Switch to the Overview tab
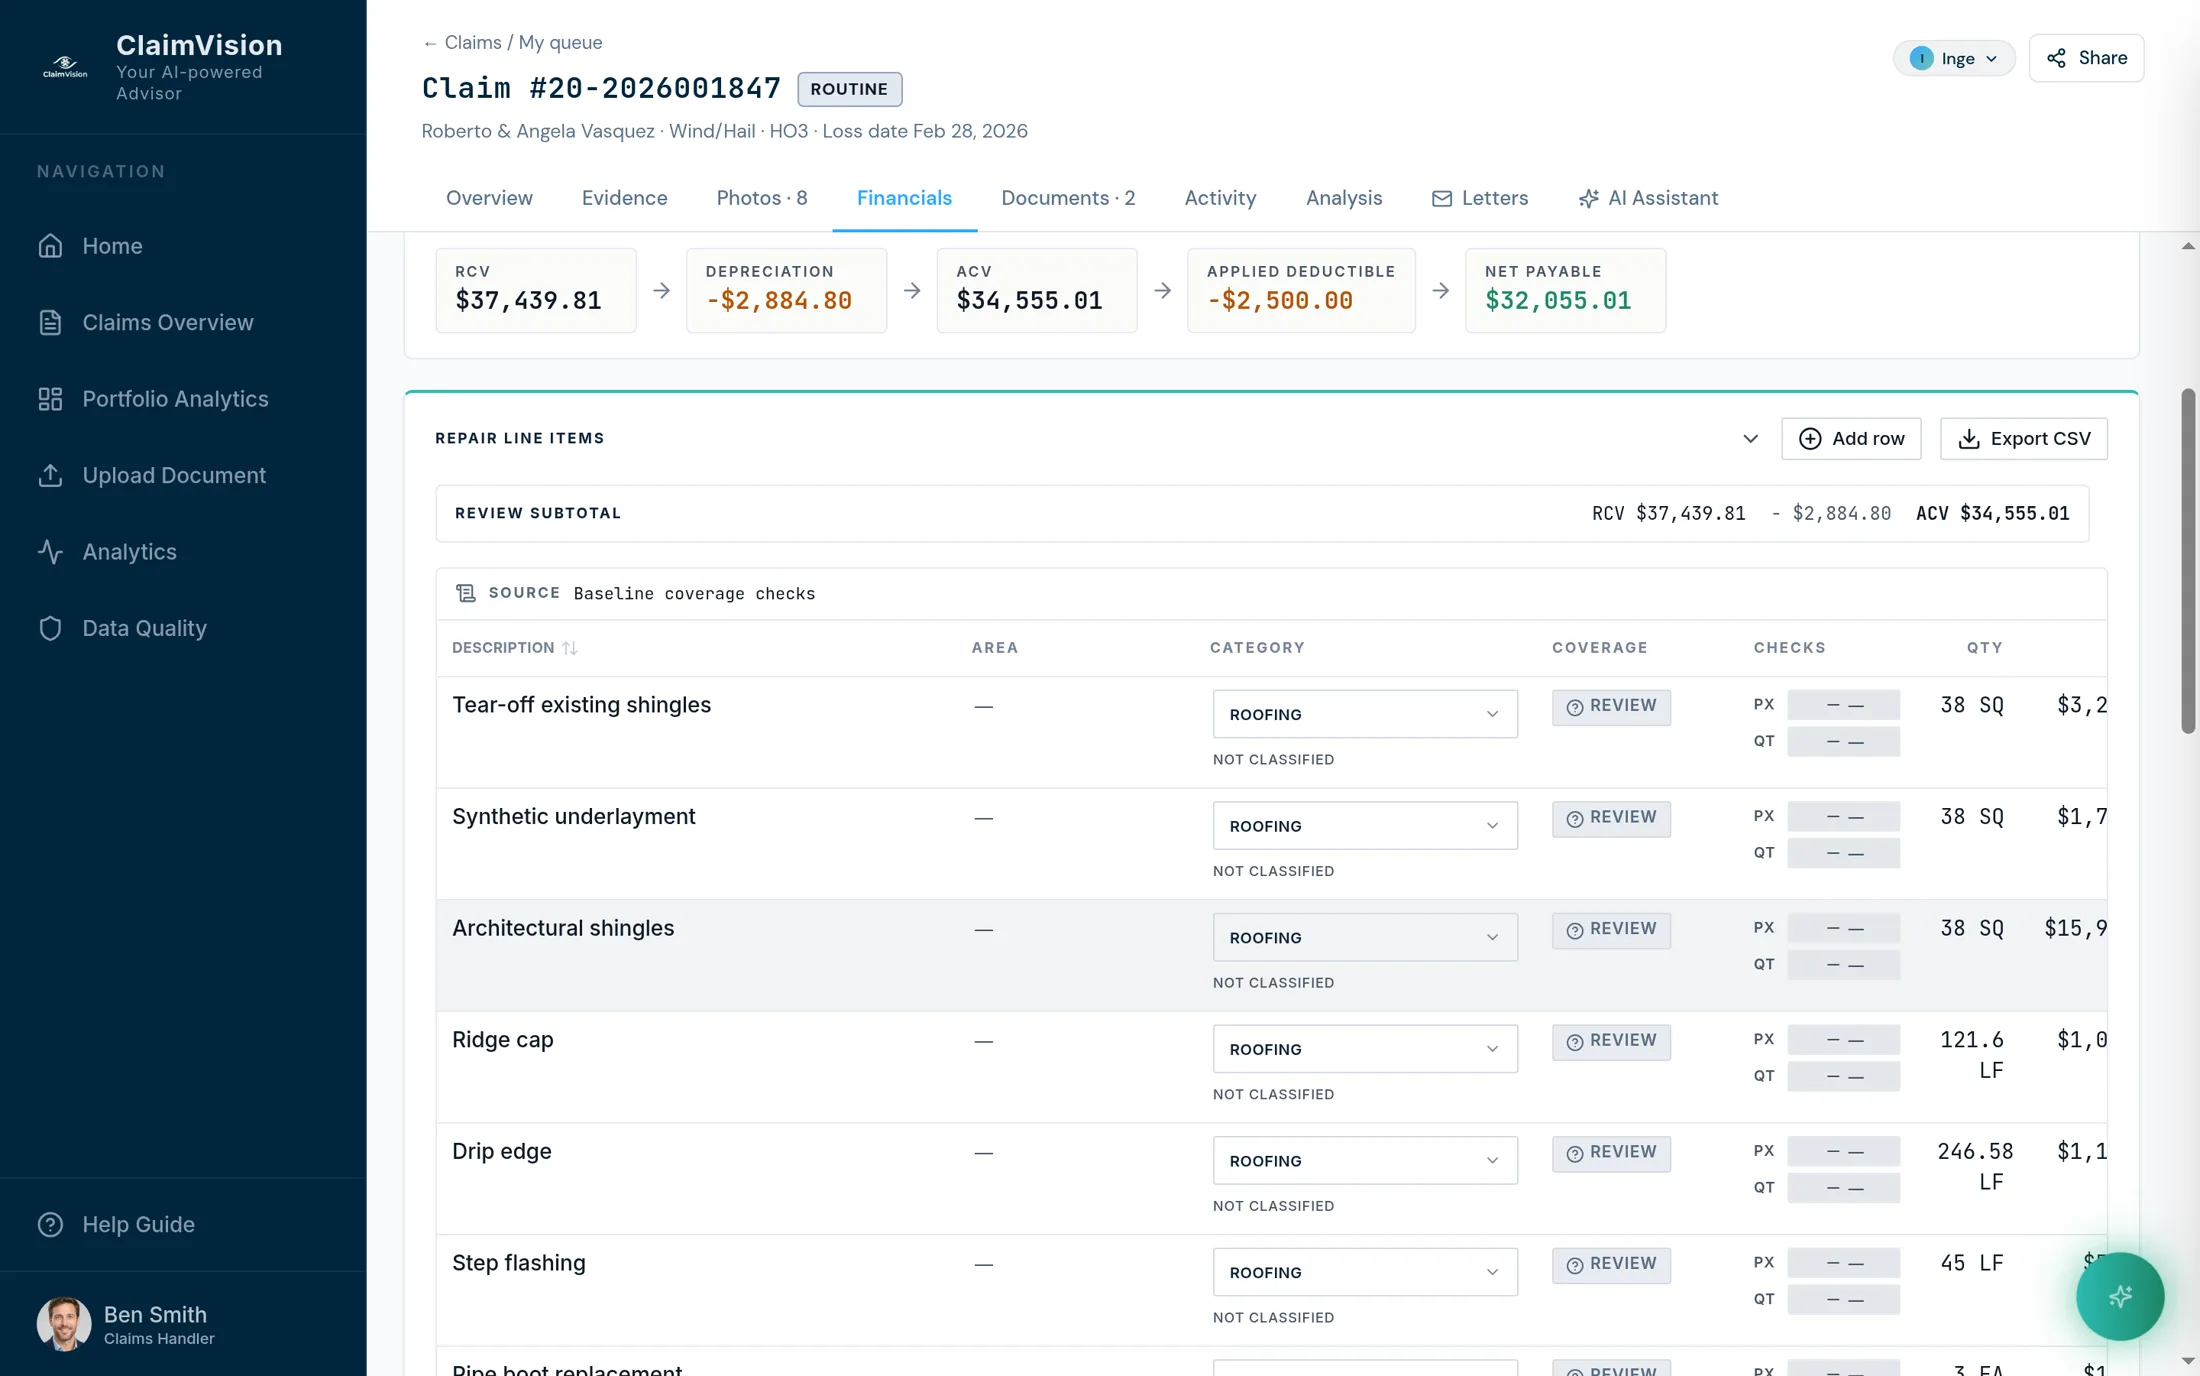Screen dimensions: 2200x1376 point(489,198)
